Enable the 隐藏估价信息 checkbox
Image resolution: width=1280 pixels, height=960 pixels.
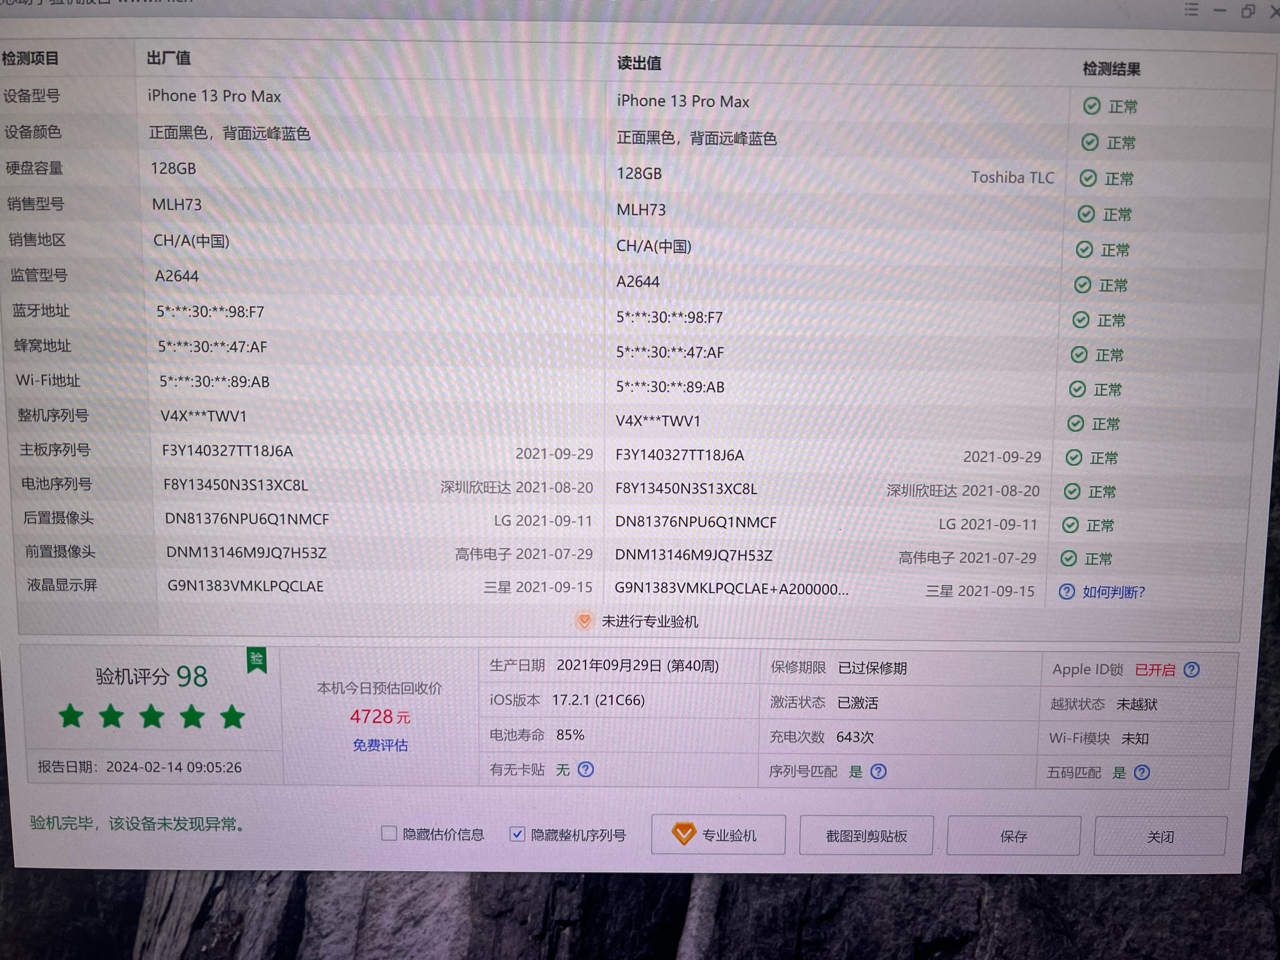pyautogui.click(x=388, y=833)
